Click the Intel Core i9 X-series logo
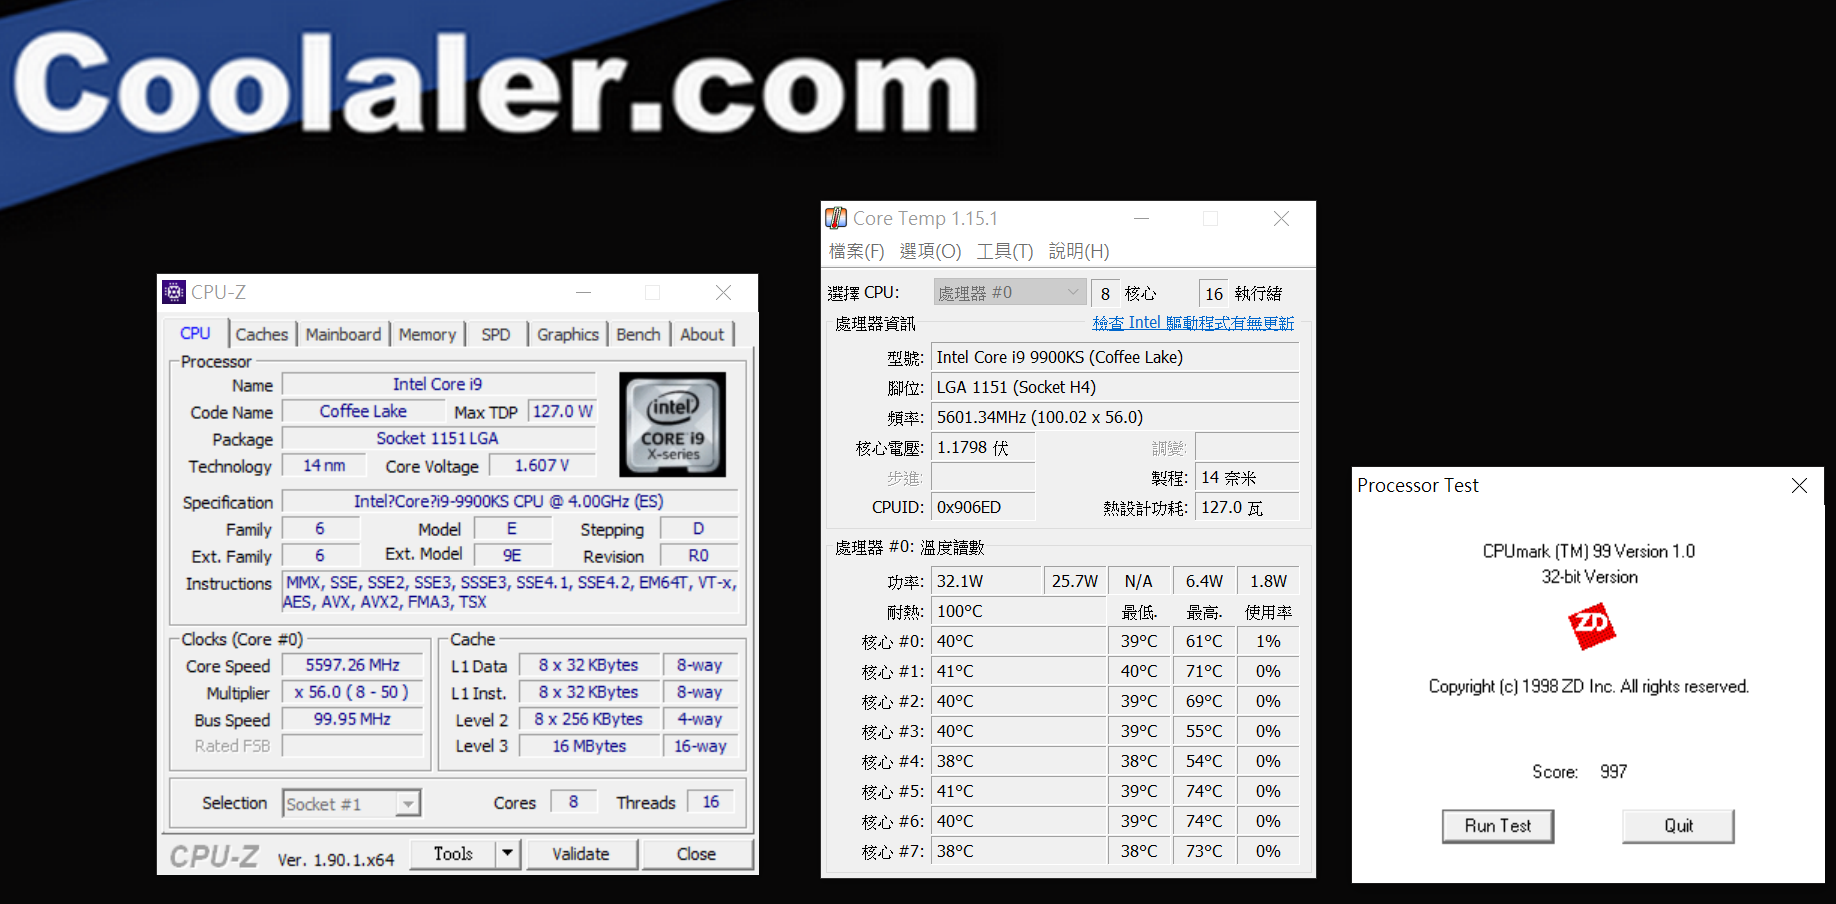 pos(672,424)
